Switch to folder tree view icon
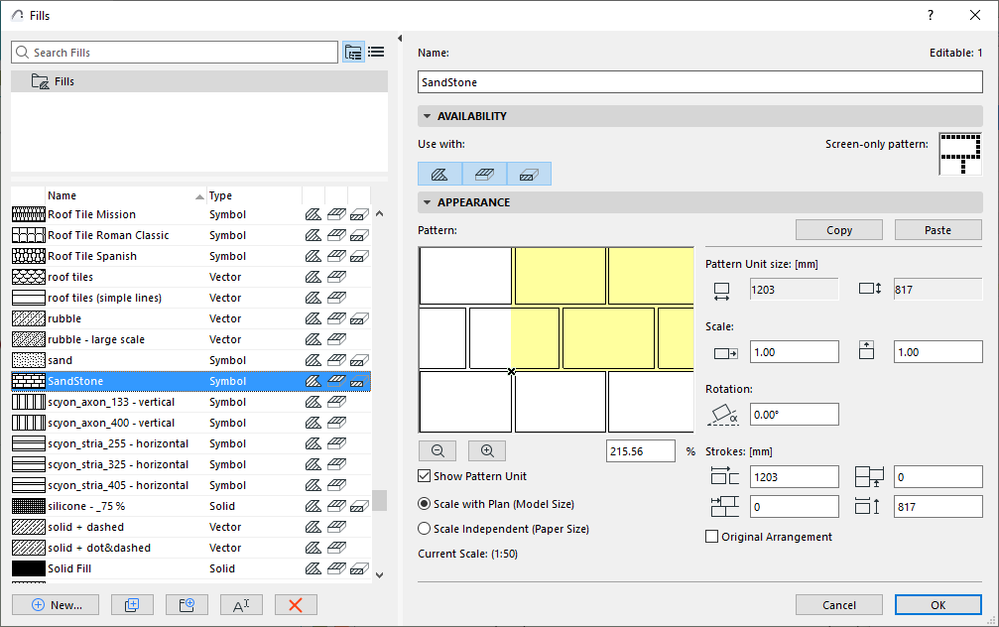Image resolution: width=999 pixels, height=627 pixels. pos(353,52)
